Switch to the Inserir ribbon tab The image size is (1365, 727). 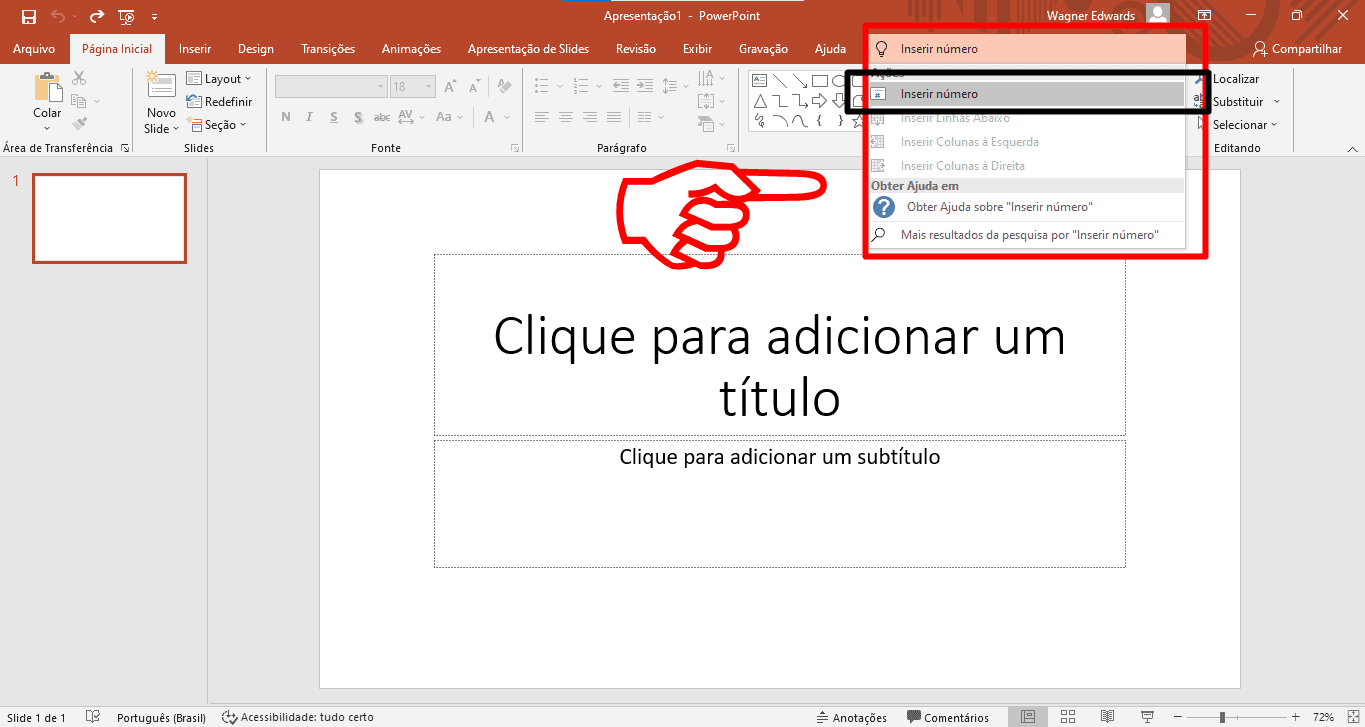pos(195,48)
